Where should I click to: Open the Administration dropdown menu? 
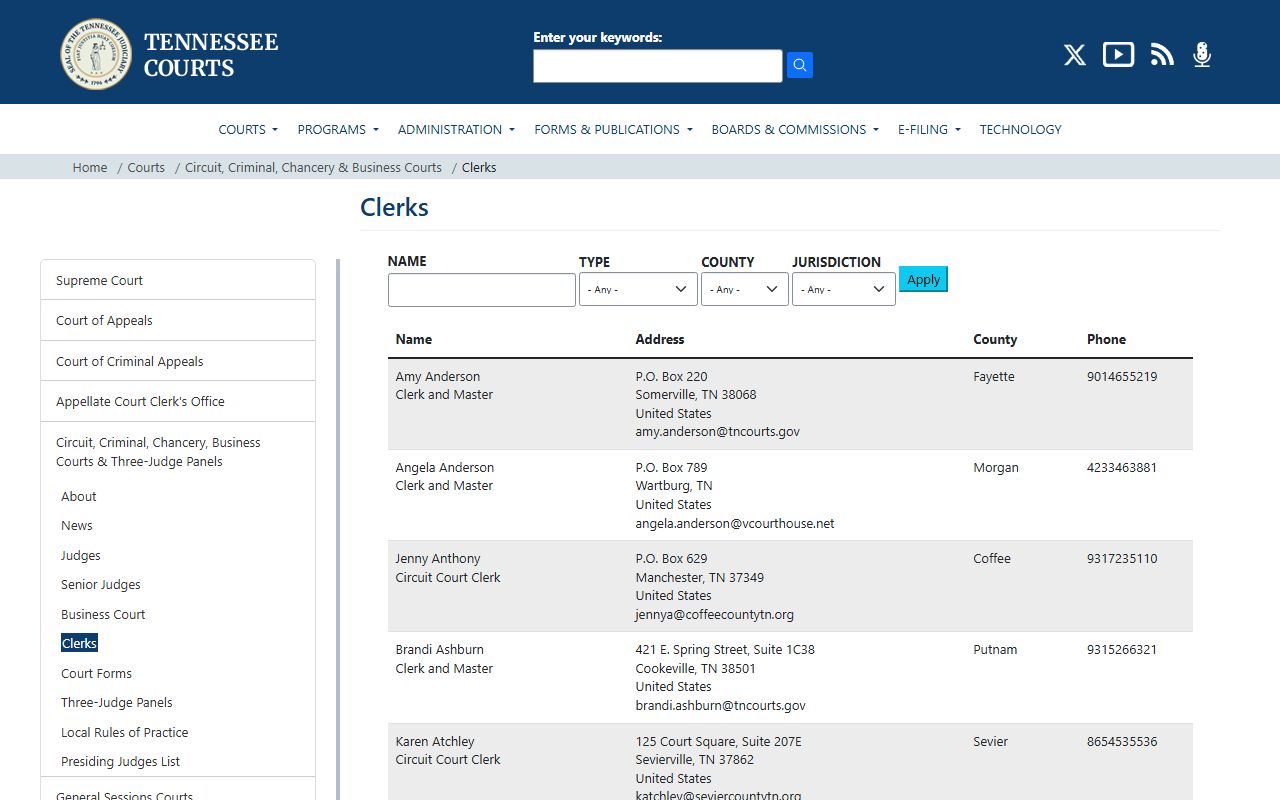(x=456, y=129)
